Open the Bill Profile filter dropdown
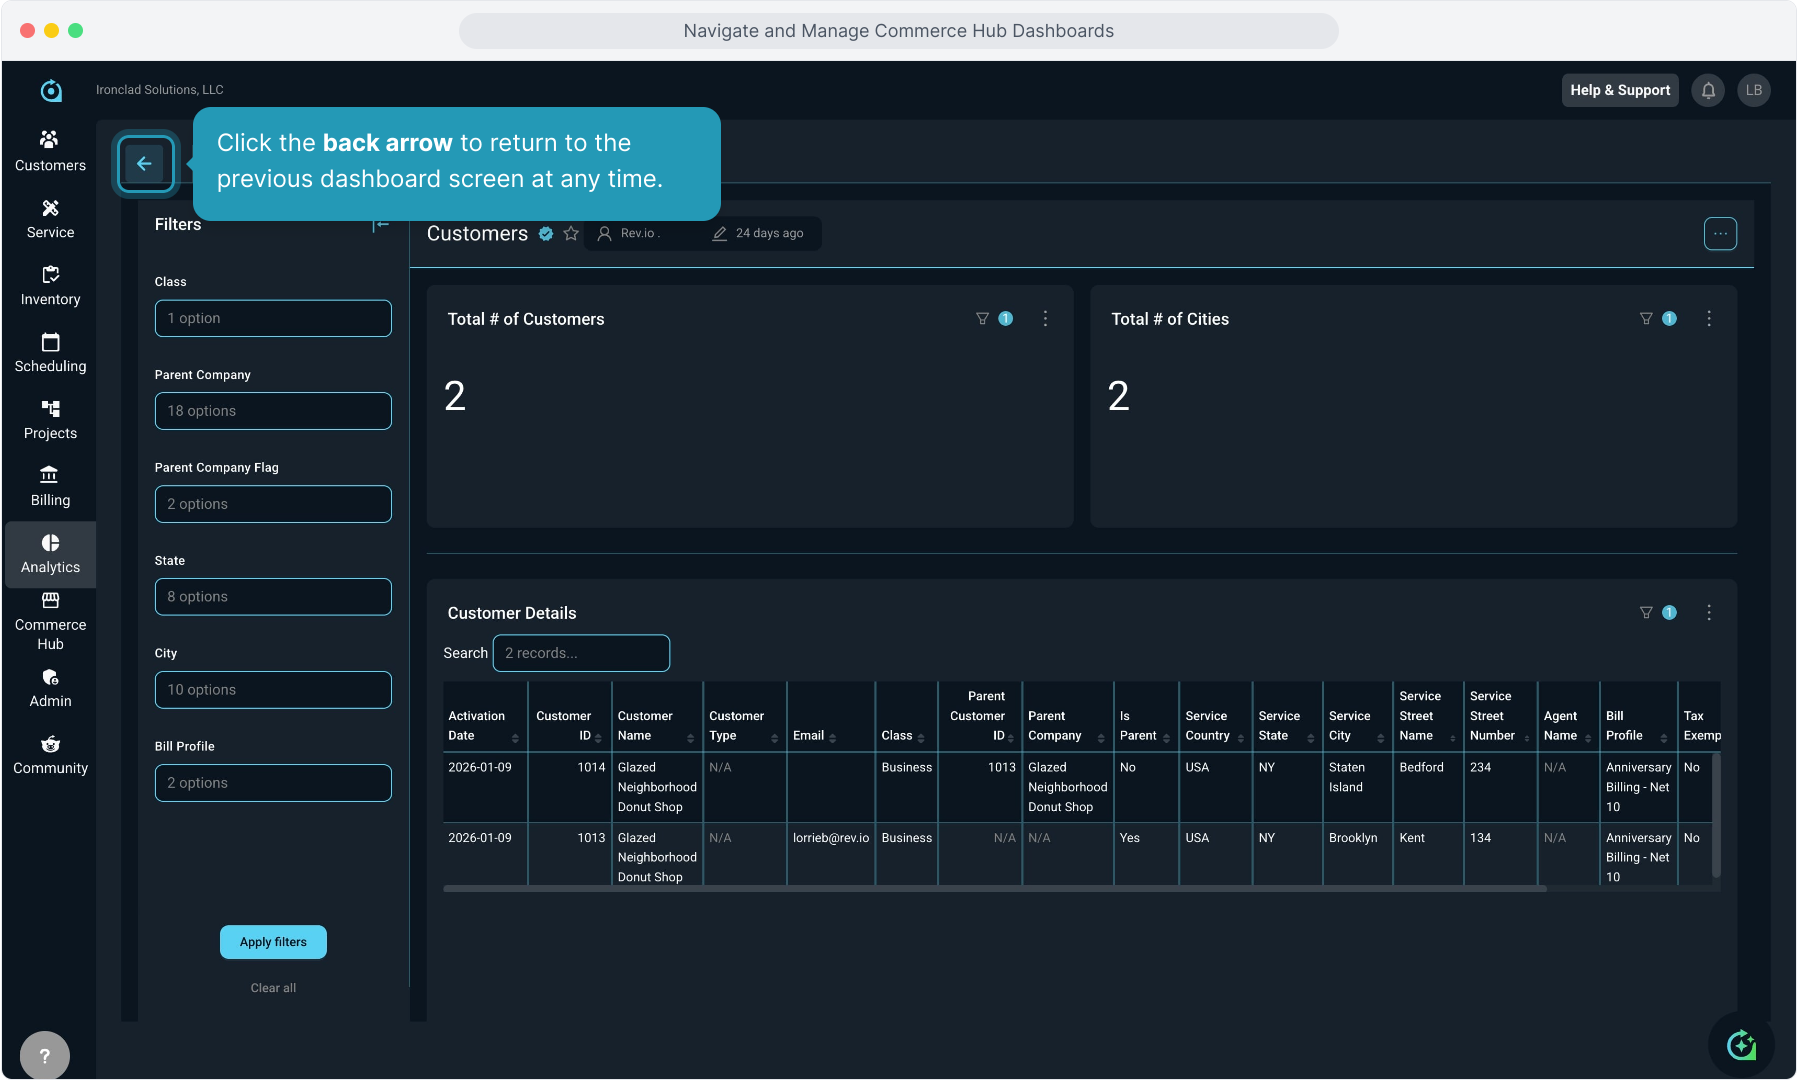Image resolution: width=1798 pixels, height=1080 pixels. tap(273, 783)
